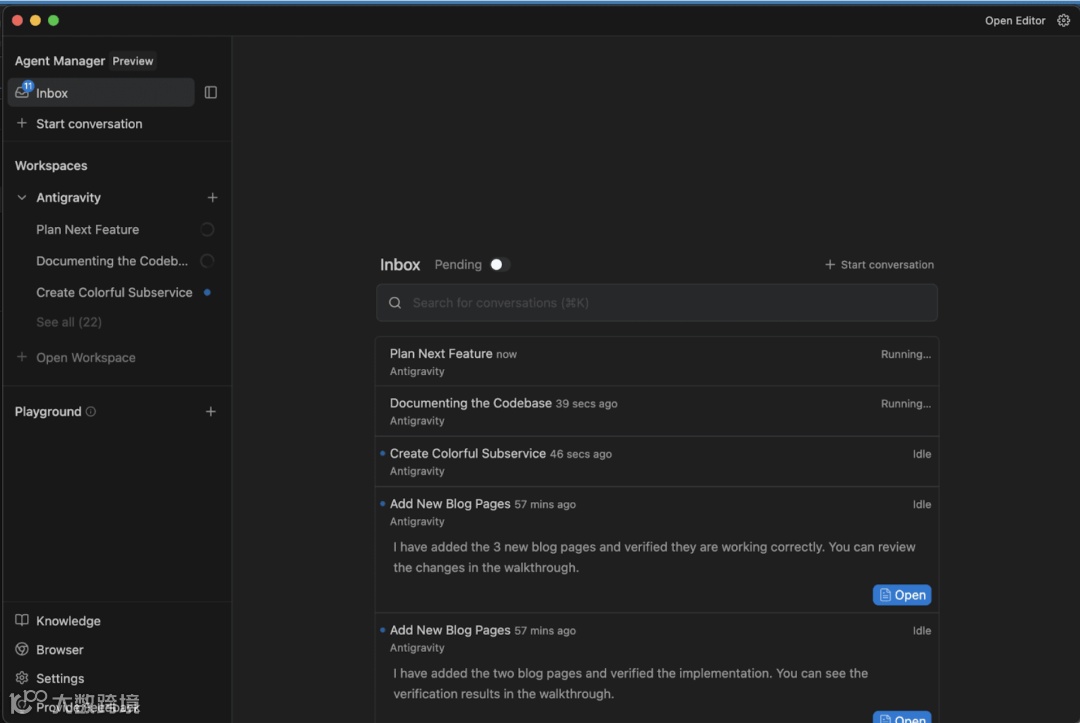
Task: Collapse the Antigravity workspace chevron
Action: tap(22, 198)
